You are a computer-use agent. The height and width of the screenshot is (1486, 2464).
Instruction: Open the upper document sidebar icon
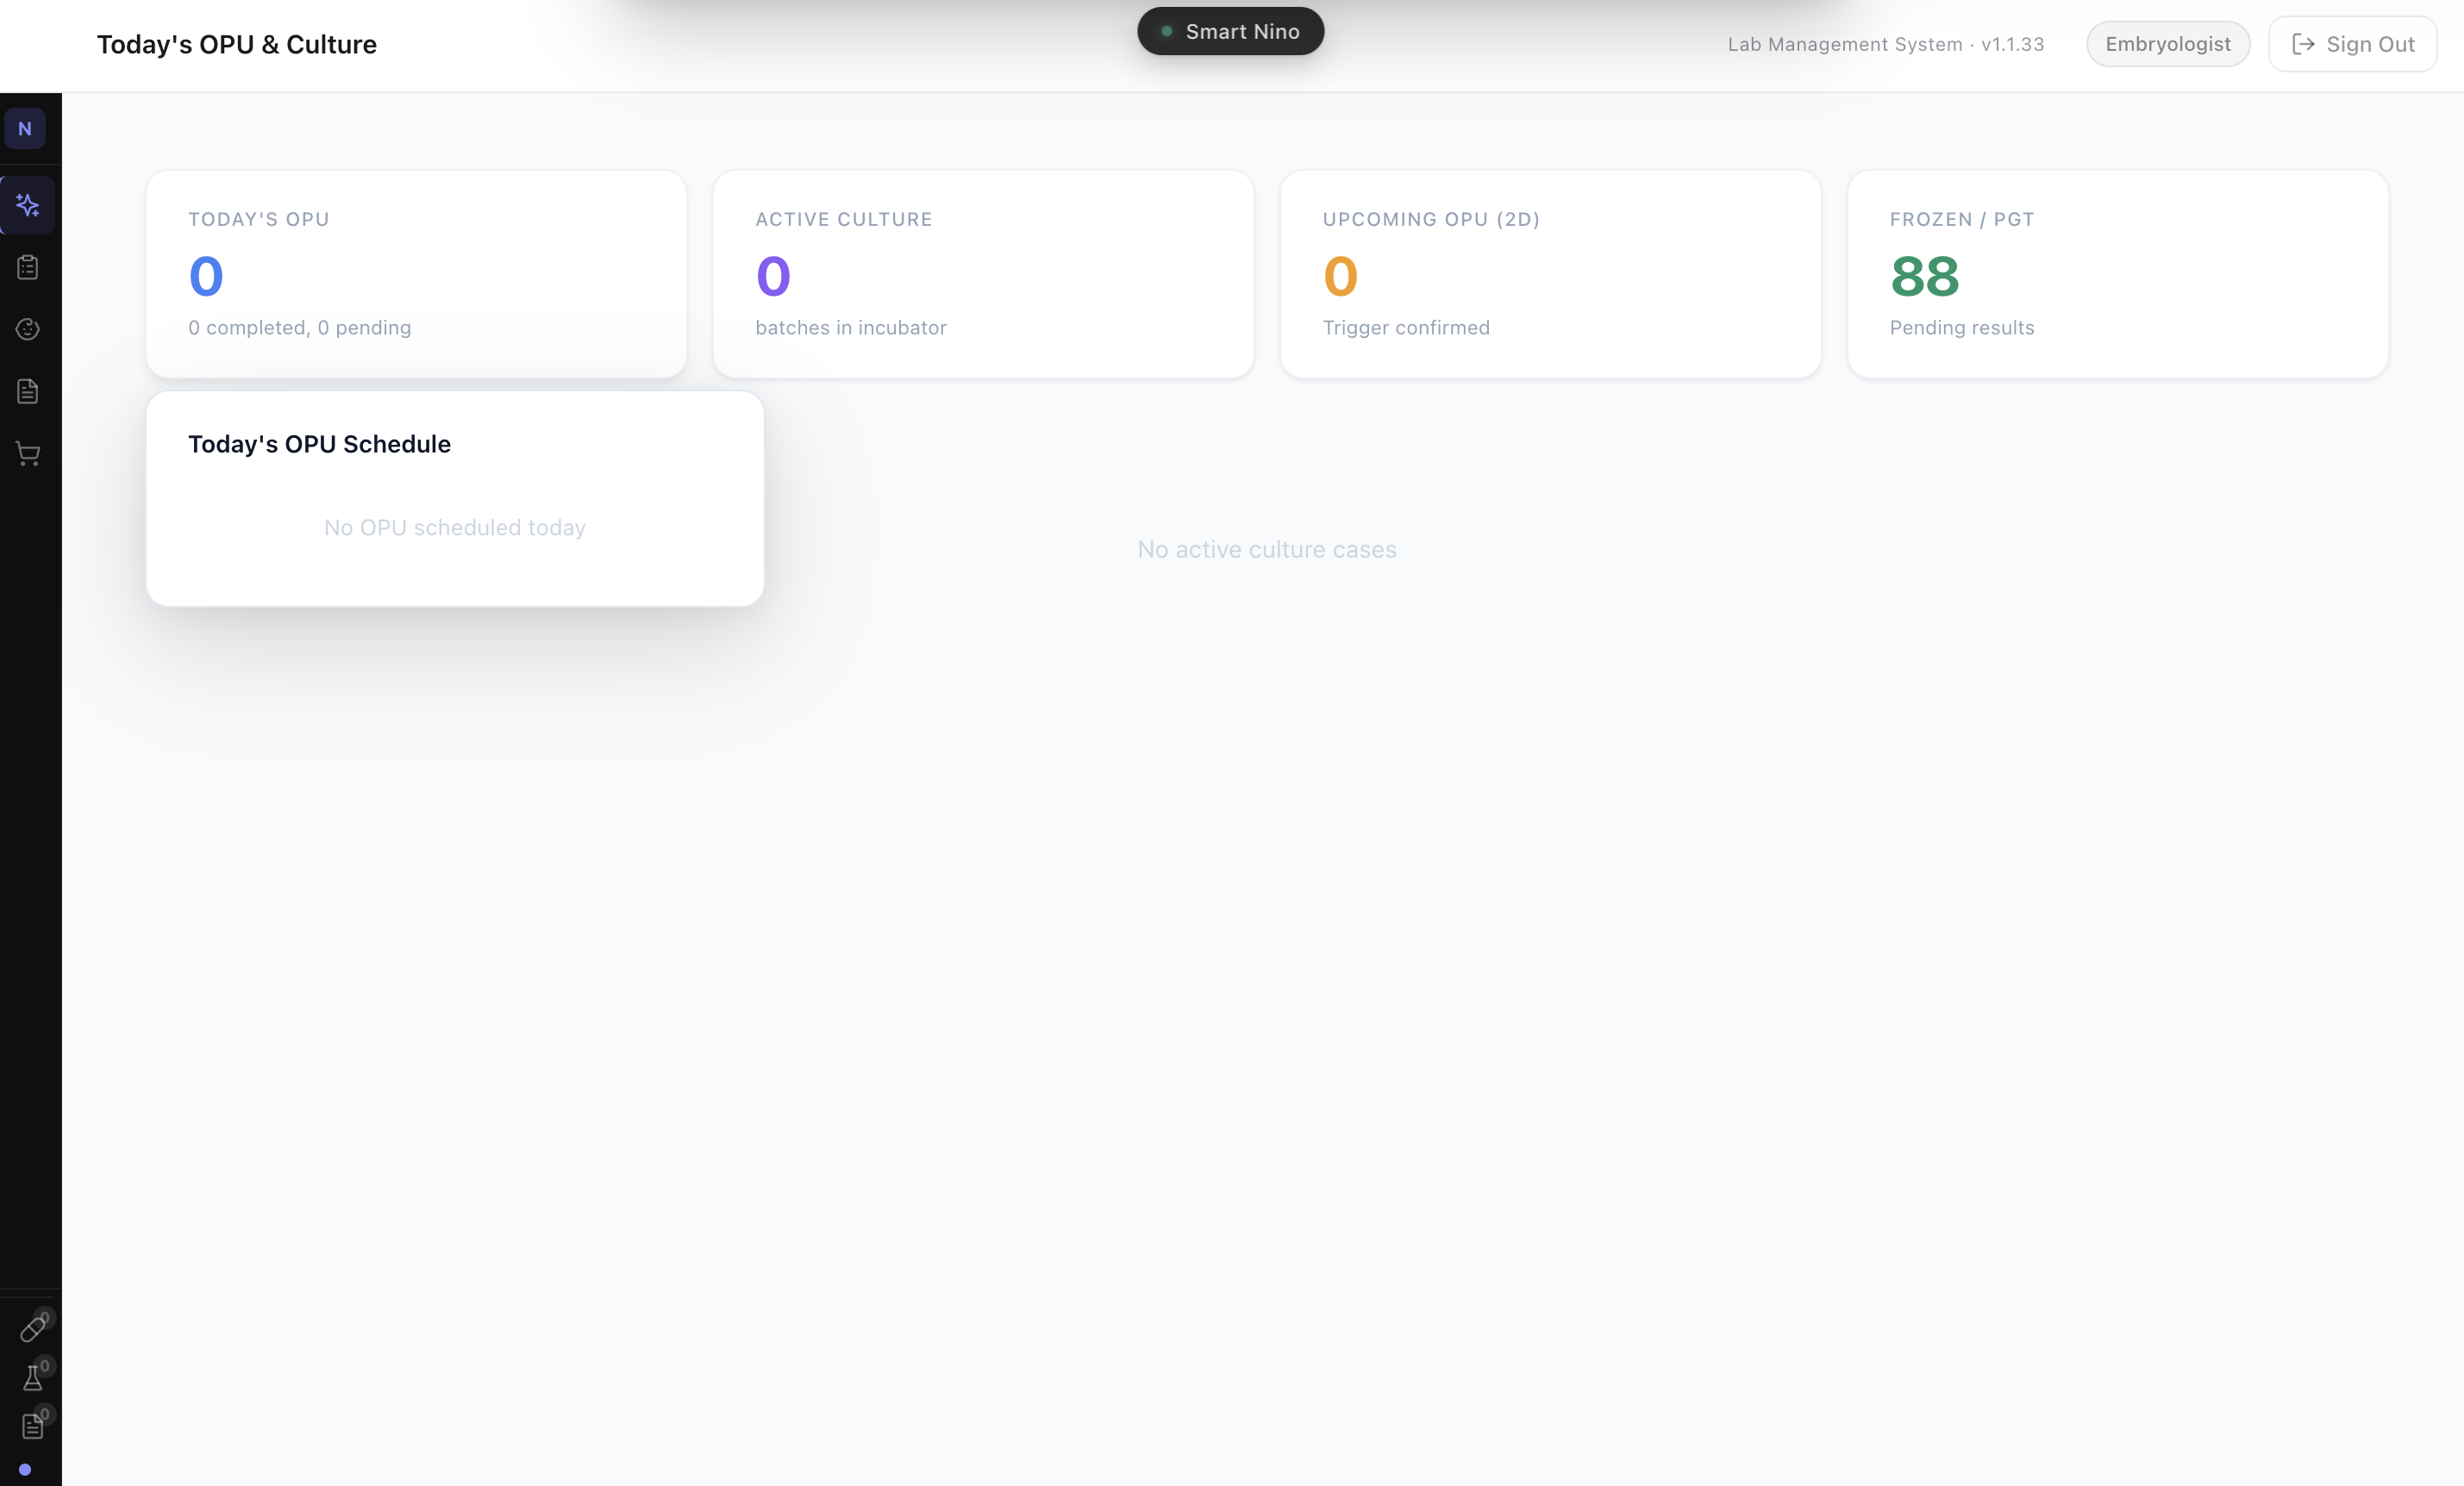tap(28, 392)
